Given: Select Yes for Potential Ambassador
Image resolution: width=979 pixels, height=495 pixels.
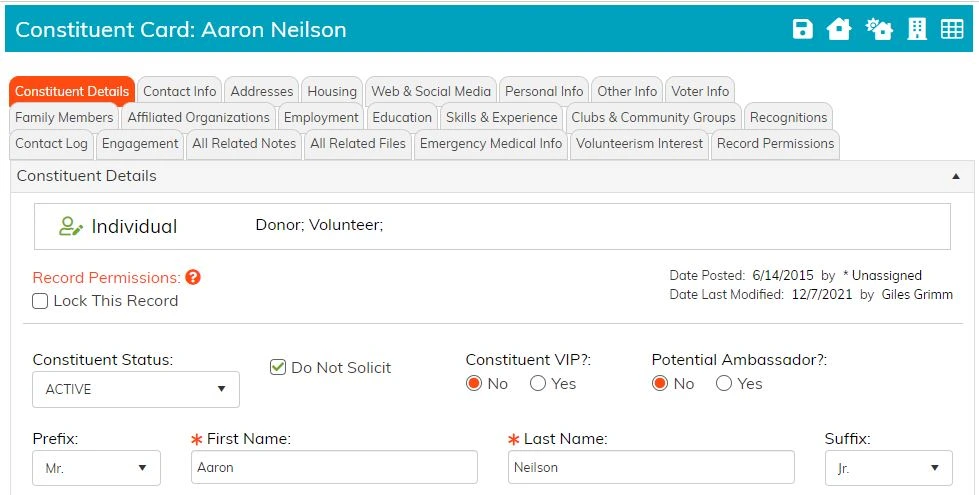Looking at the screenshot, I should pos(724,383).
